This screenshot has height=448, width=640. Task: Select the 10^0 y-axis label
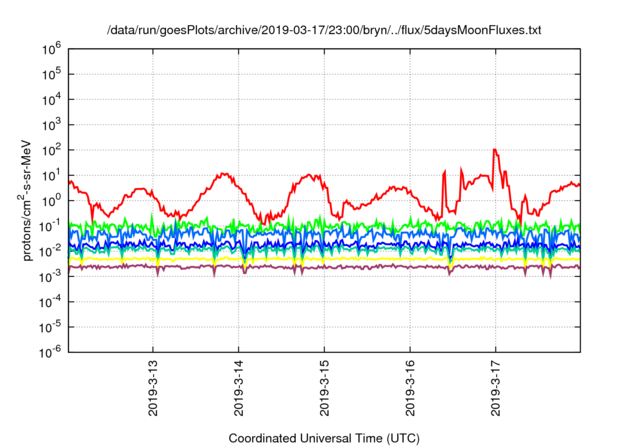tap(51, 202)
